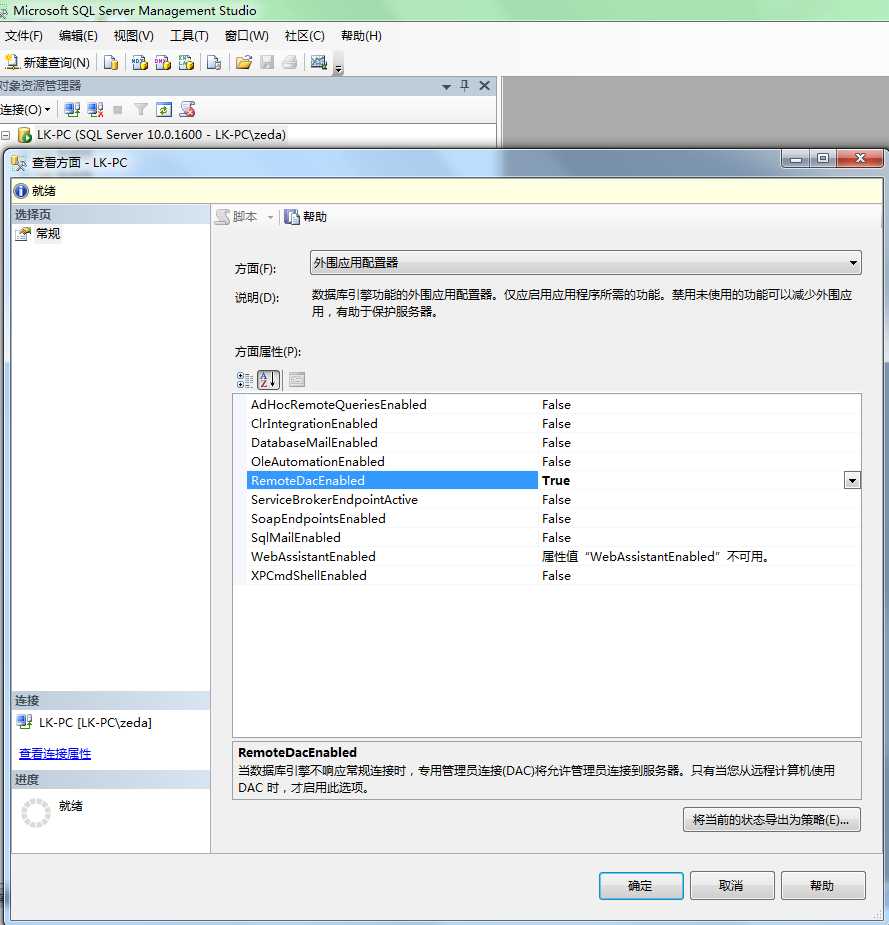Click the Activity Monitor icon

(x=319, y=63)
